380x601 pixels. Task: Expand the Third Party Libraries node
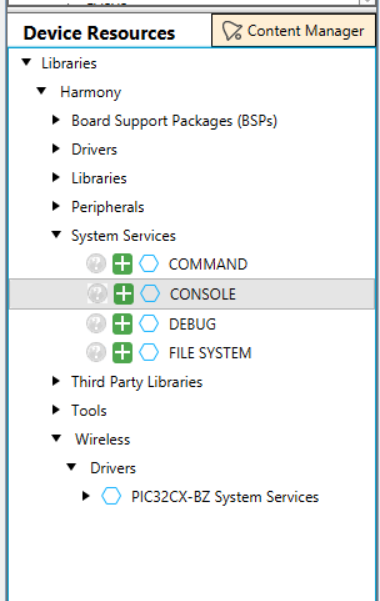tap(56, 381)
